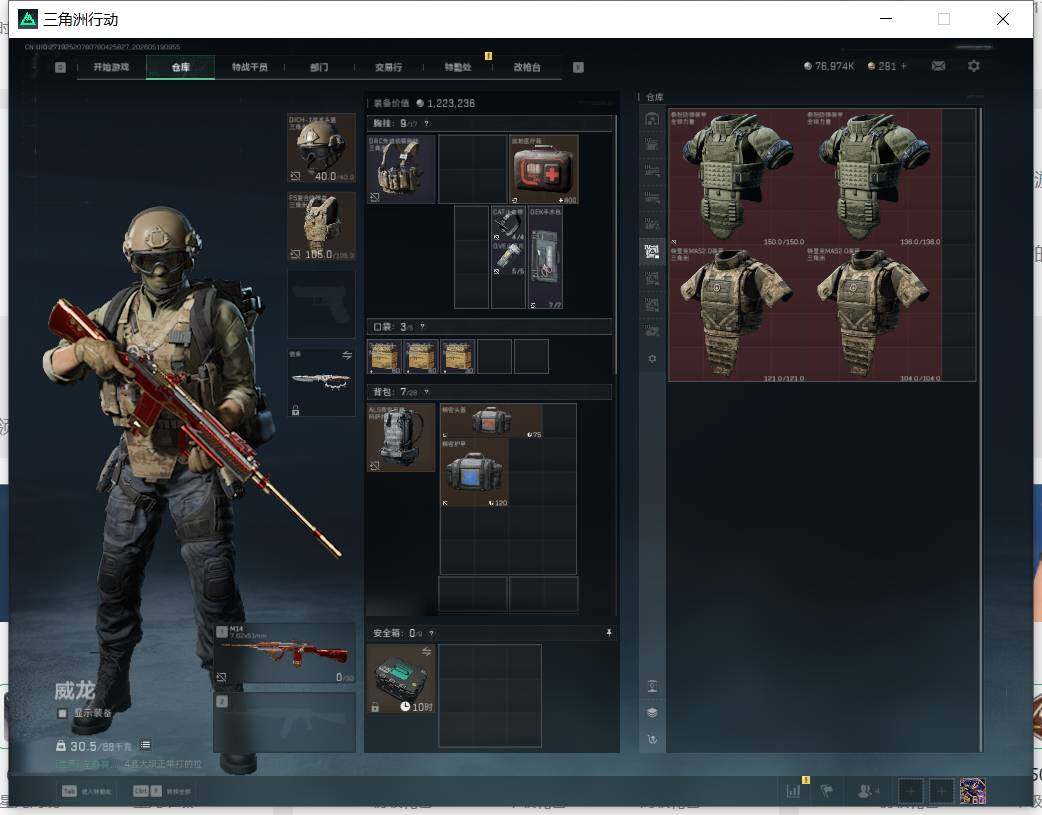Select the ALS backpack item
Screen dimensions: 1042x815
[x=401, y=437]
